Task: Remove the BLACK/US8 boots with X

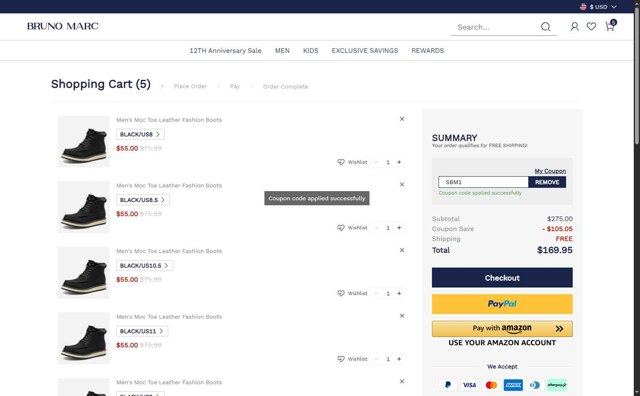Action: [x=402, y=119]
